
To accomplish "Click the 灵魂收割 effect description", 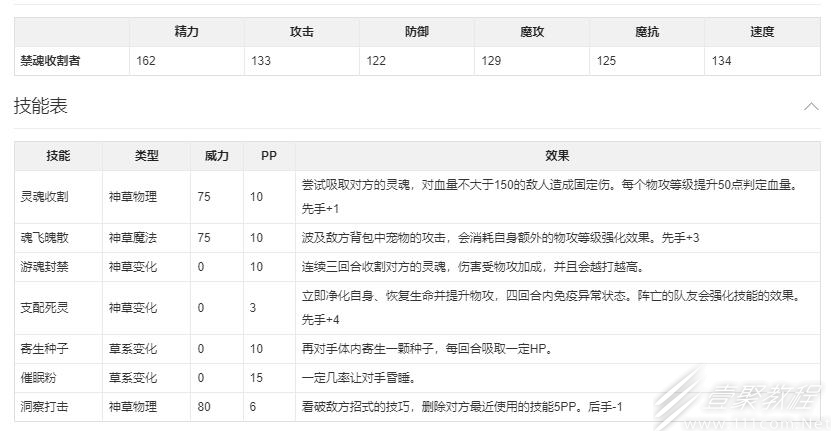I will 551,197.
